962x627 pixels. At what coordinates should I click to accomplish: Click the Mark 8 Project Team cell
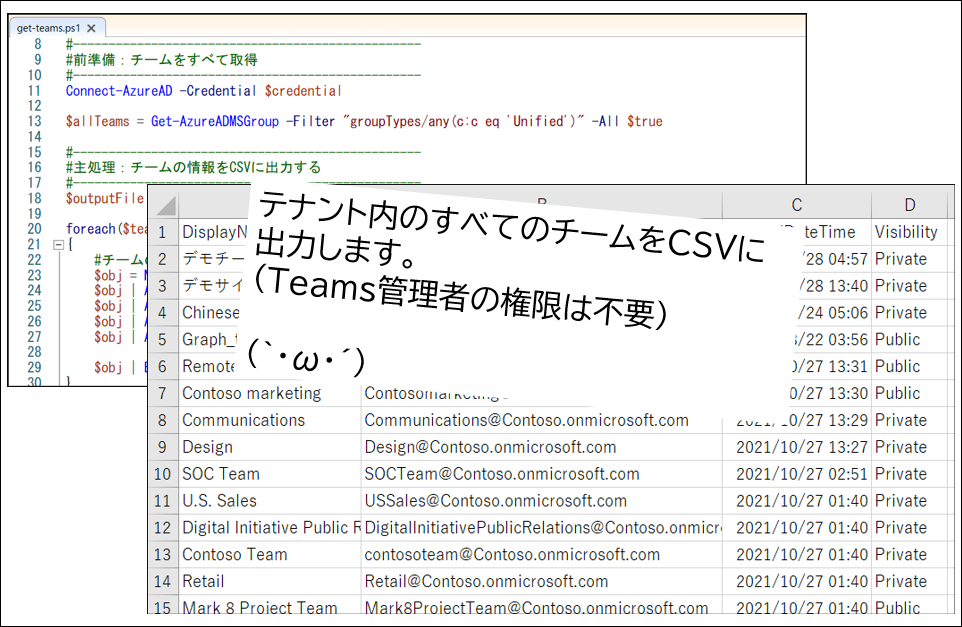pyautogui.click(x=270, y=606)
